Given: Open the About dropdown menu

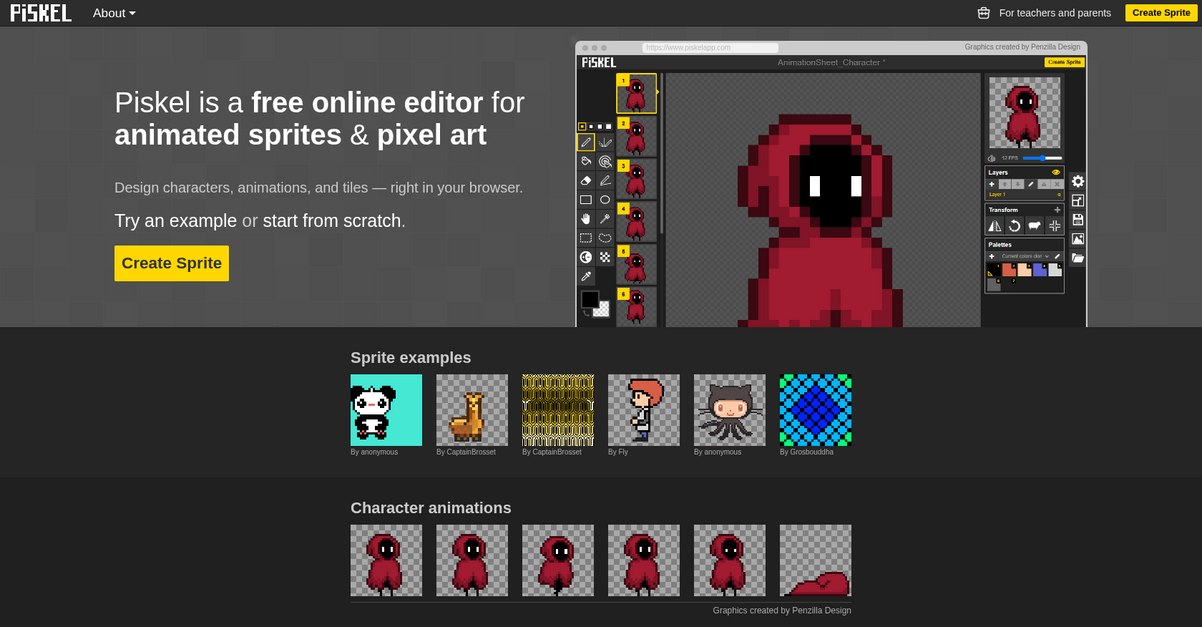Looking at the screenshot, I should pos(114,13).
